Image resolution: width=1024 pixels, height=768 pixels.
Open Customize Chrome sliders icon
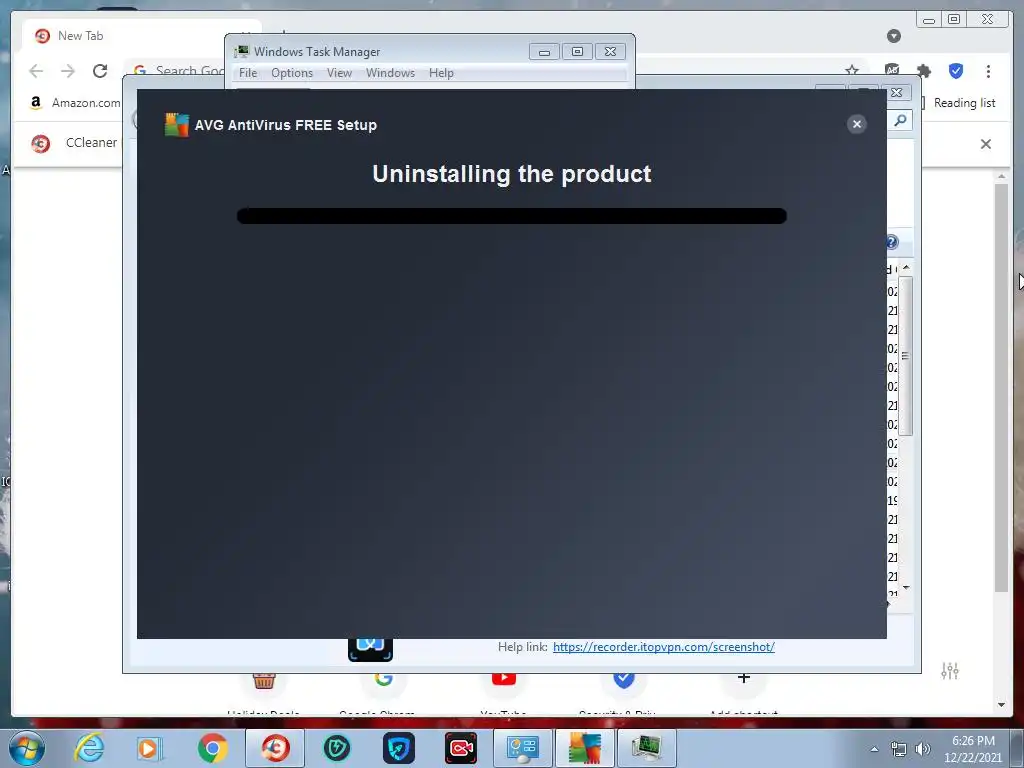coord(950,671)
